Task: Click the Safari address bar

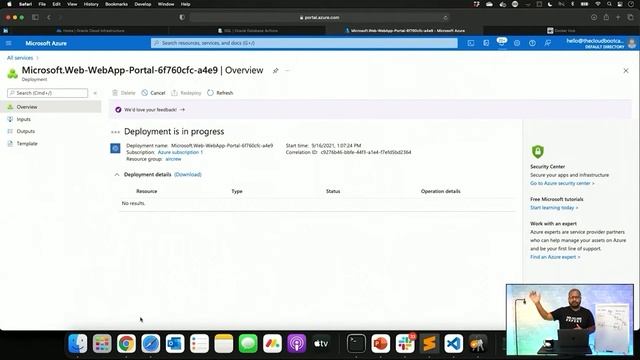Action: coord(319,18)
